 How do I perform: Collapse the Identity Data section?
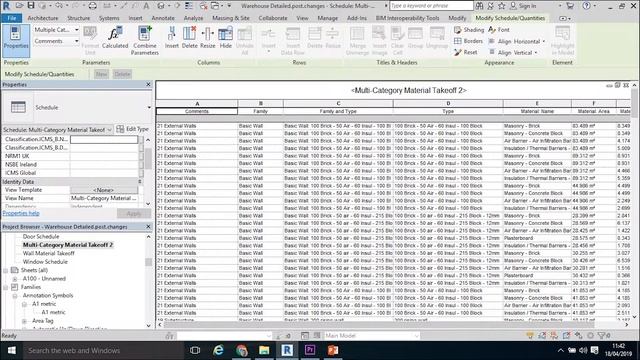coord(140,182)
